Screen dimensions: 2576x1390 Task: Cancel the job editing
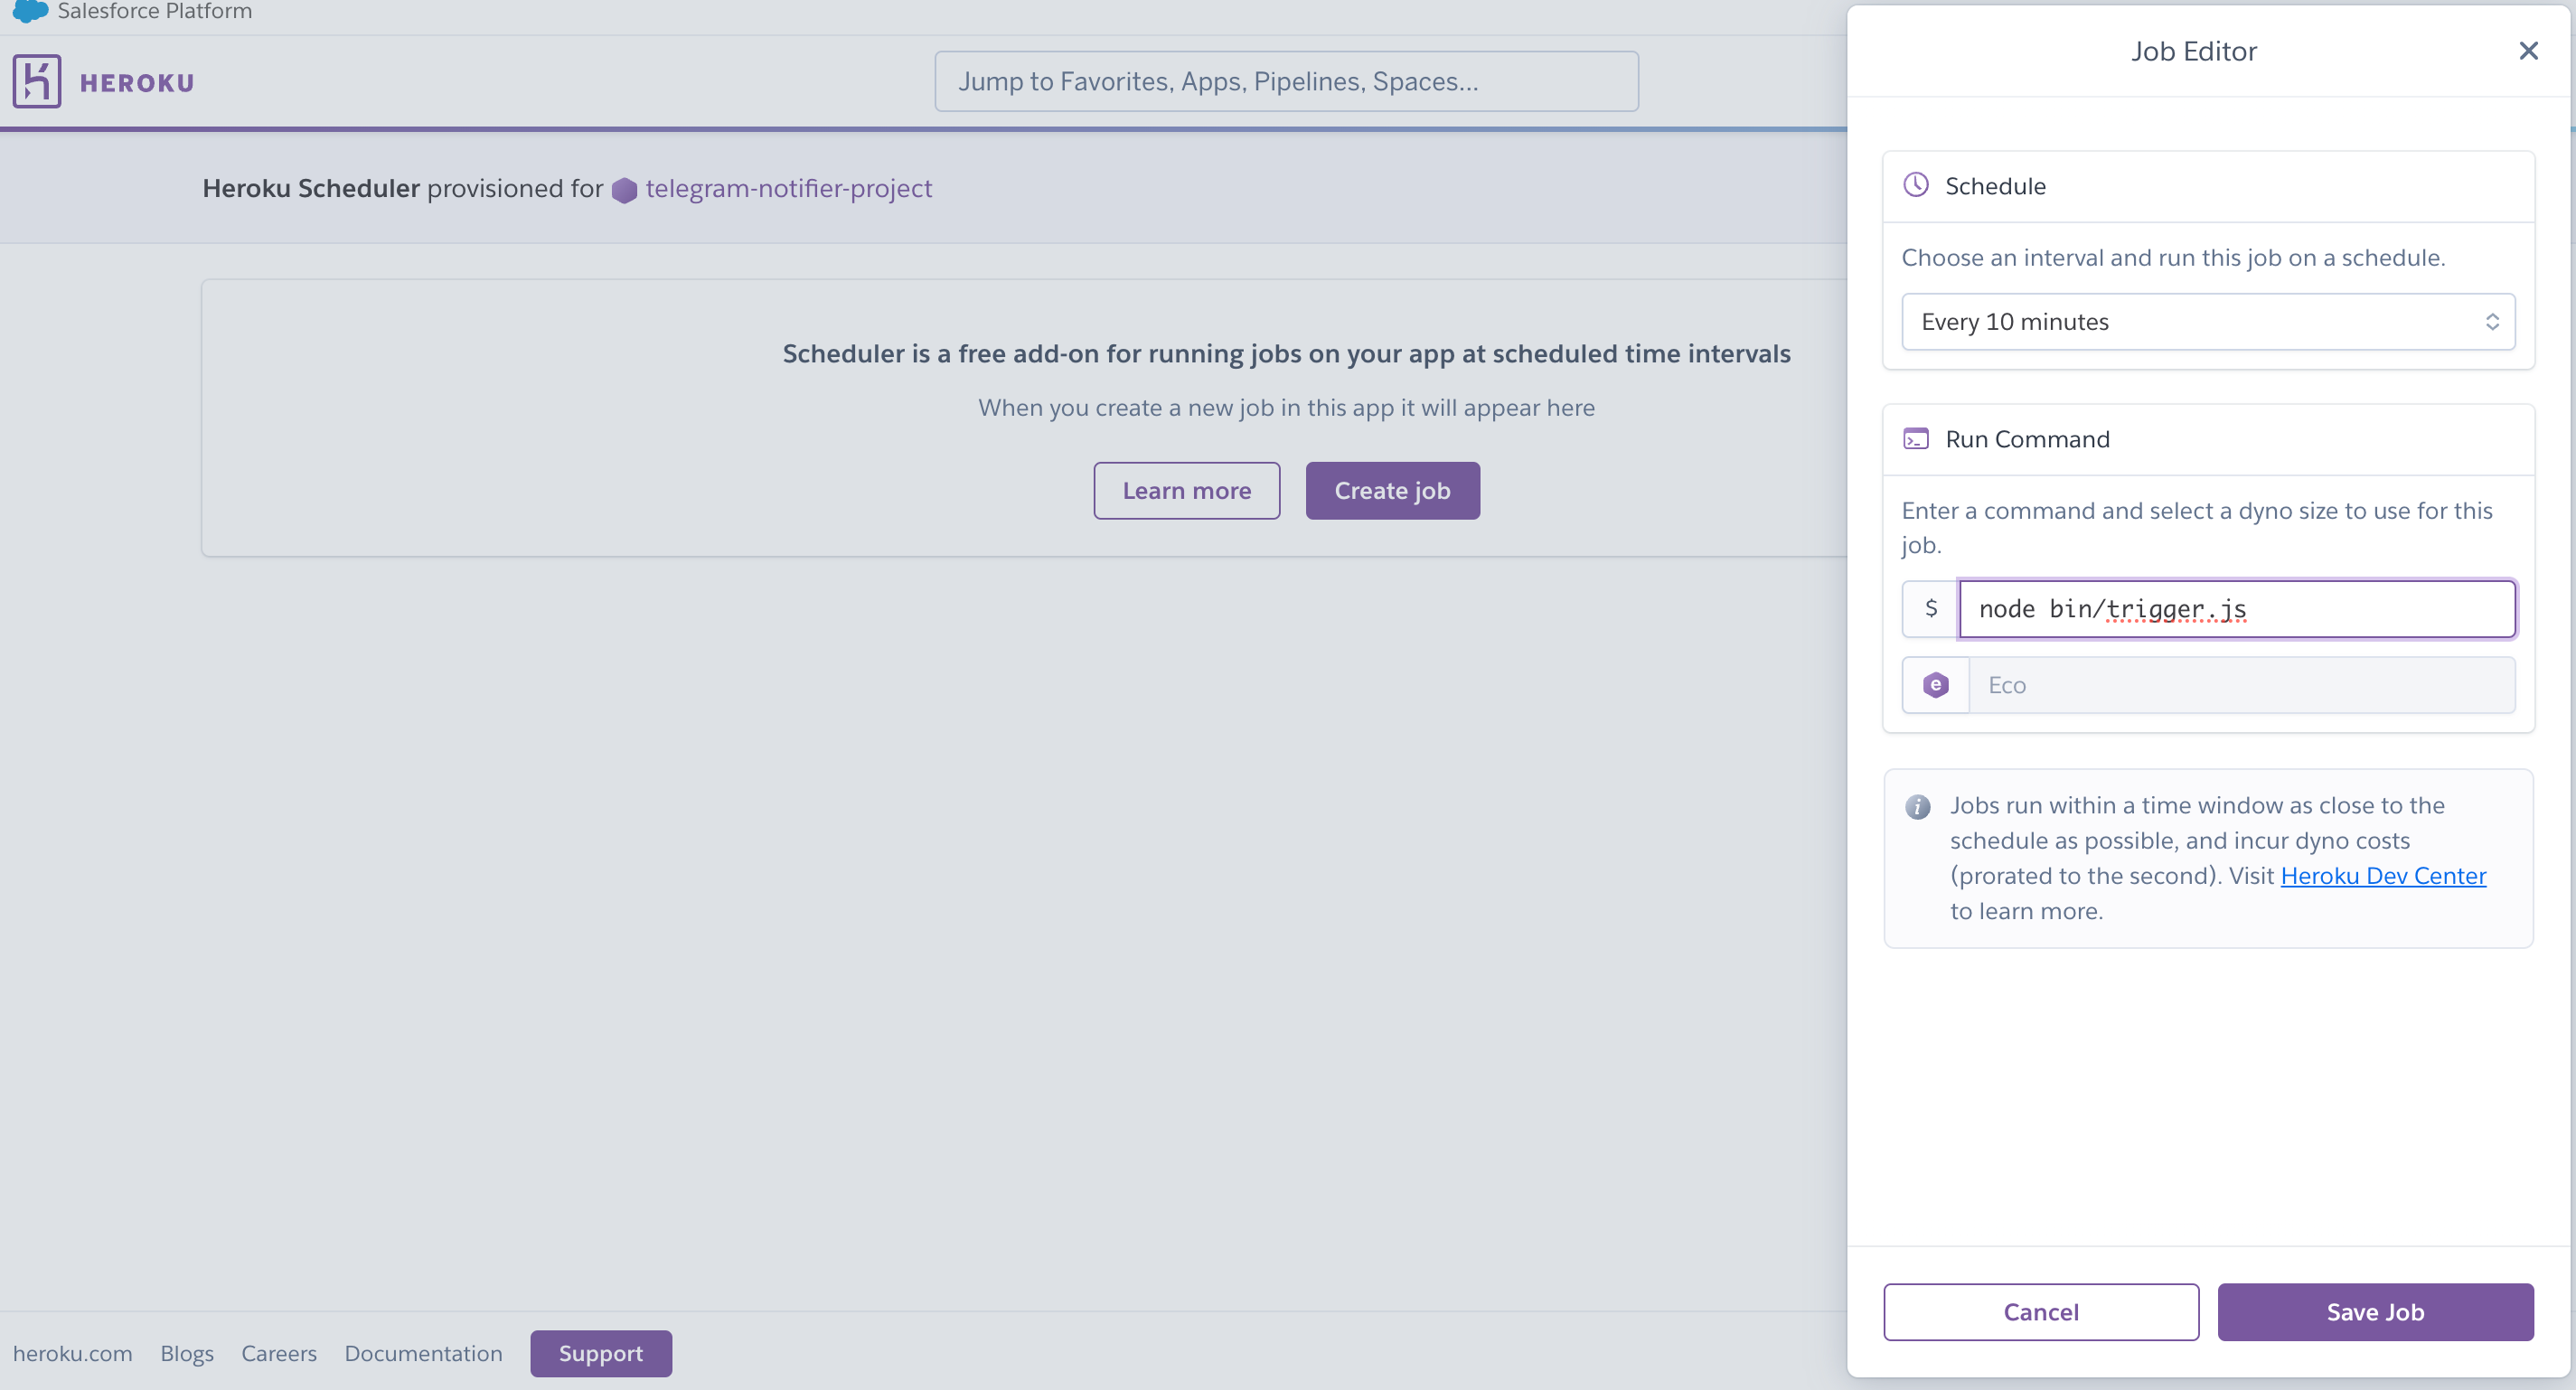click(2041, 1312)
